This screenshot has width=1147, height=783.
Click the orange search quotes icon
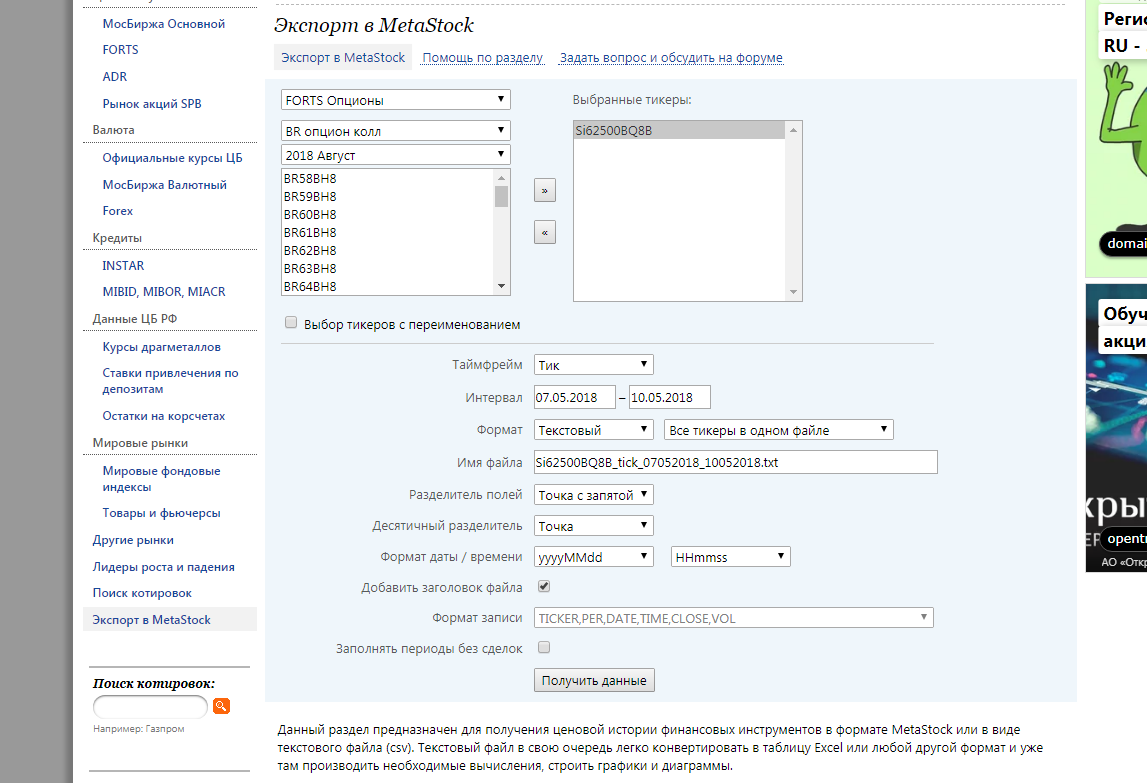(x=221, y=706)
